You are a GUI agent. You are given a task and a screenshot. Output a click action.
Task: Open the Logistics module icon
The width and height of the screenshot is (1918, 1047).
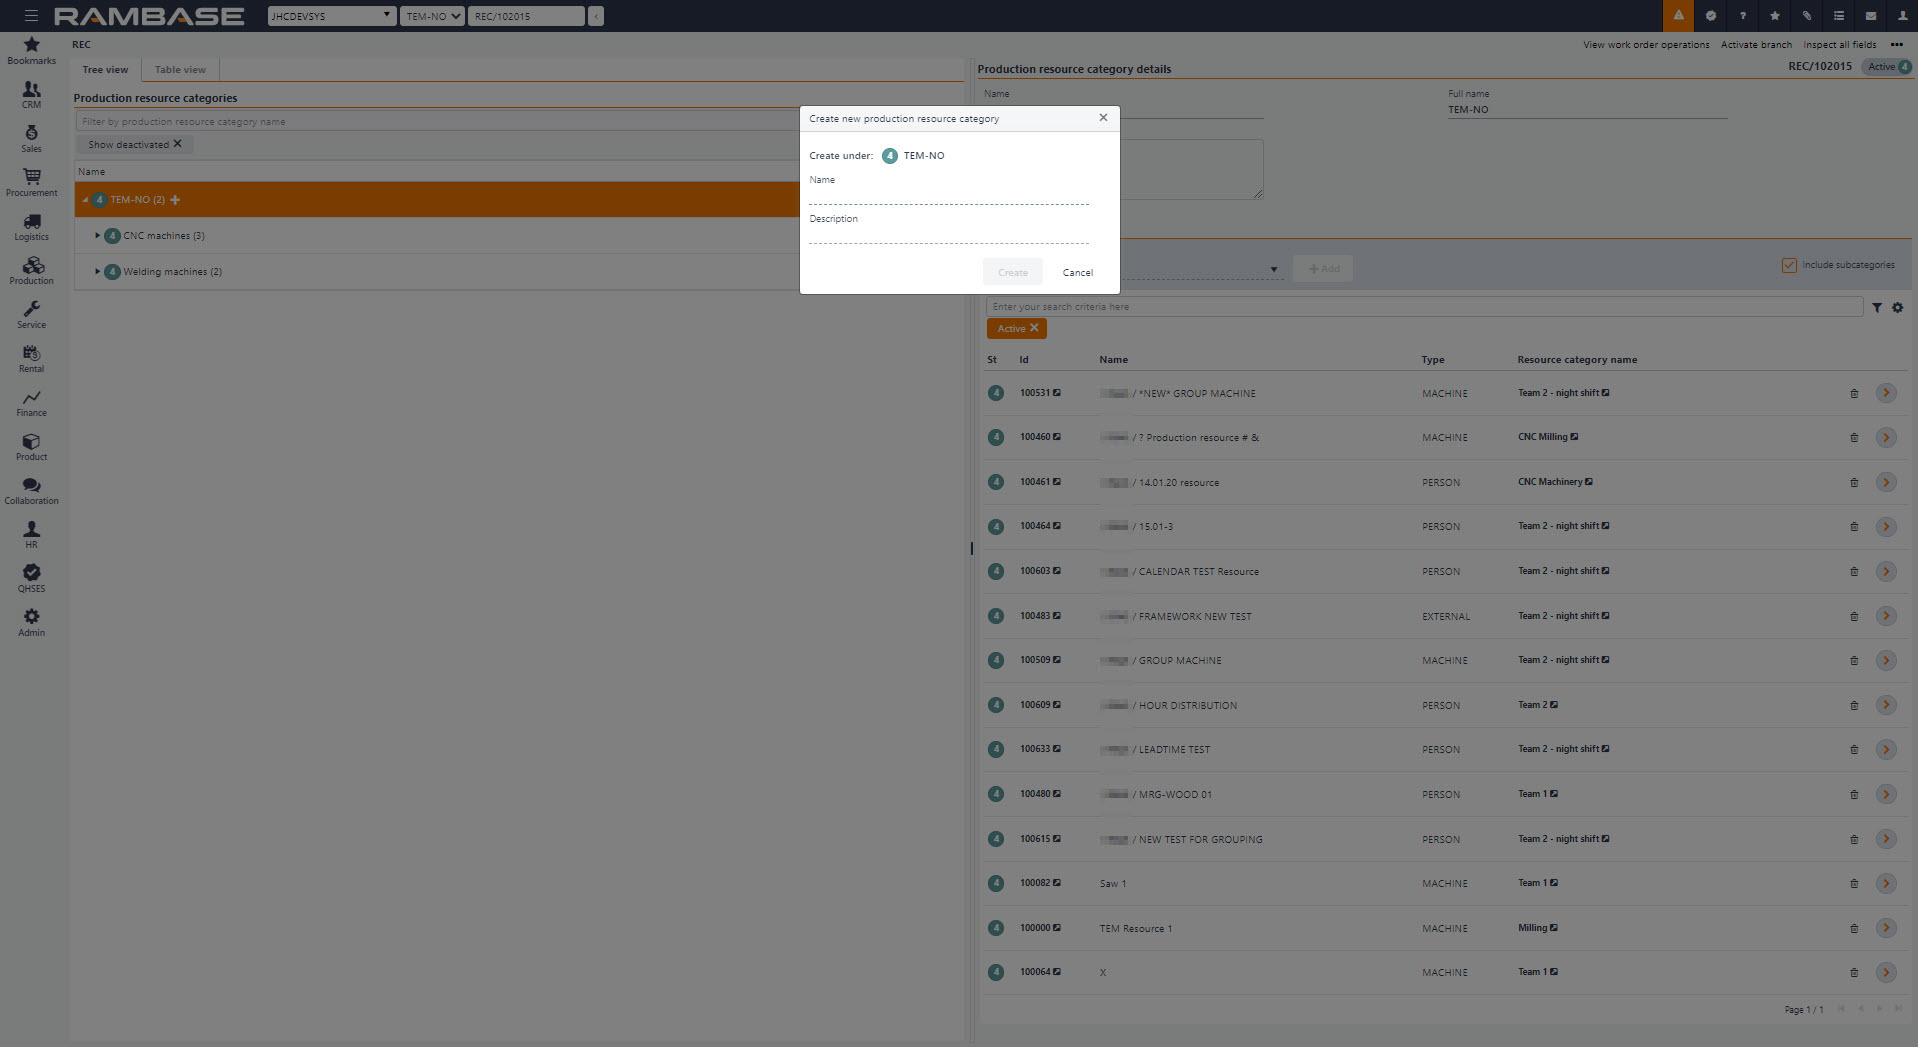(32, 225)
